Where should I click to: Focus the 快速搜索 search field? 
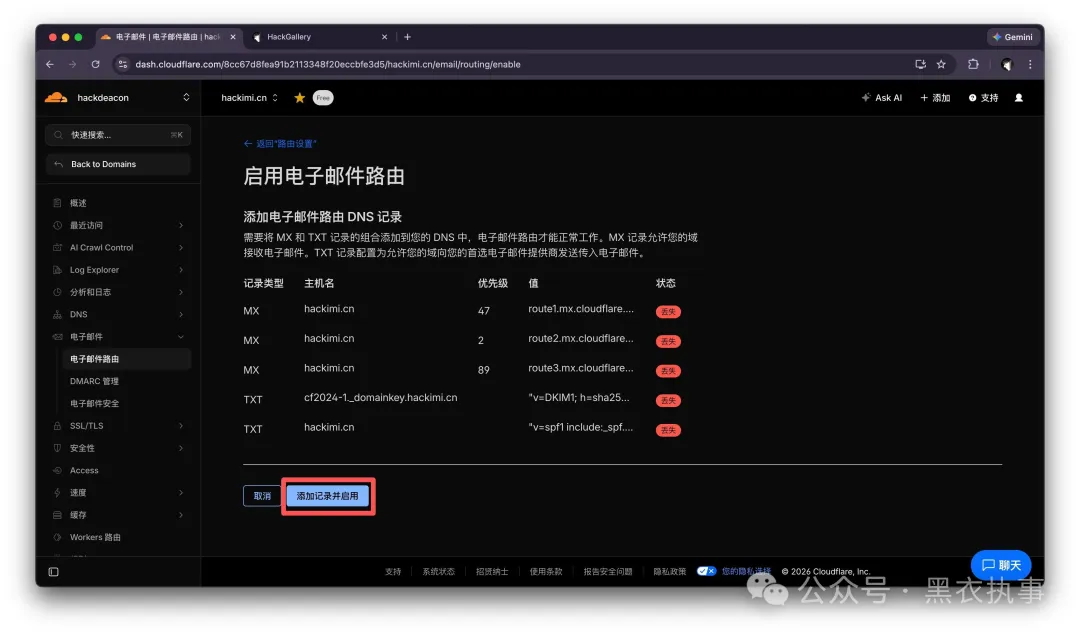coord(118,135)
